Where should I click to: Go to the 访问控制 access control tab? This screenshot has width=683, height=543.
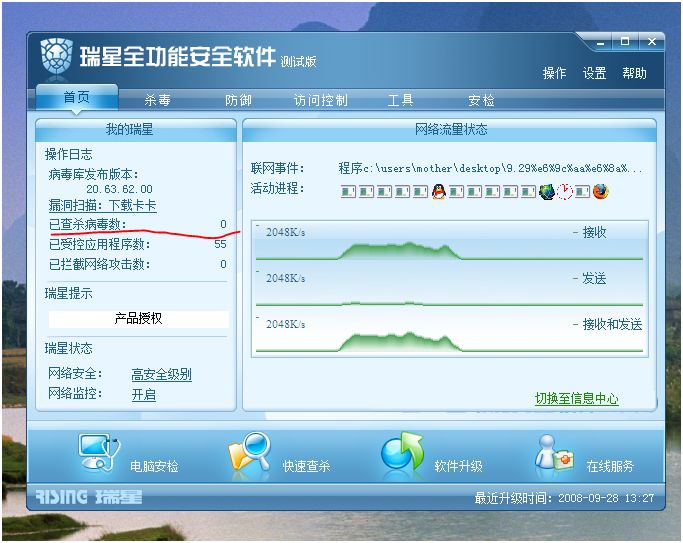click(x=321, y=101)
